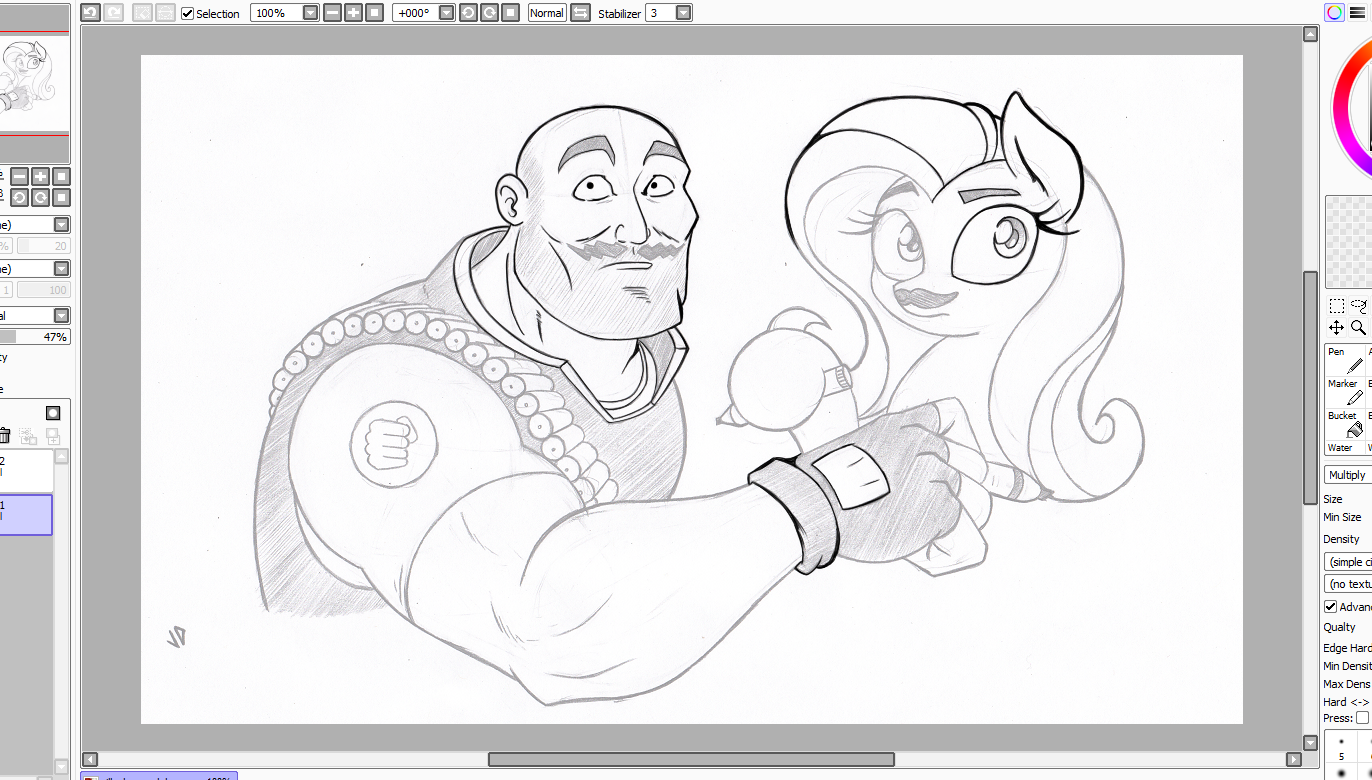1372x780 pixels.
Task: Select the Move tool
Action: tap(1336, 328)
